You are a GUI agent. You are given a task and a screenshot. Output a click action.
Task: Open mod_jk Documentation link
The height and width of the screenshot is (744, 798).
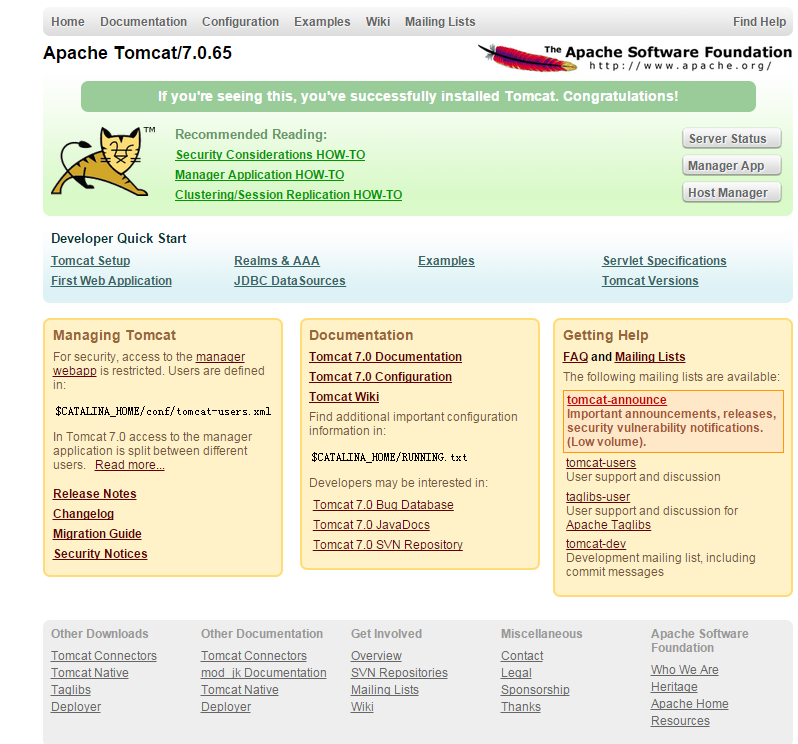[x=264, y=673]
